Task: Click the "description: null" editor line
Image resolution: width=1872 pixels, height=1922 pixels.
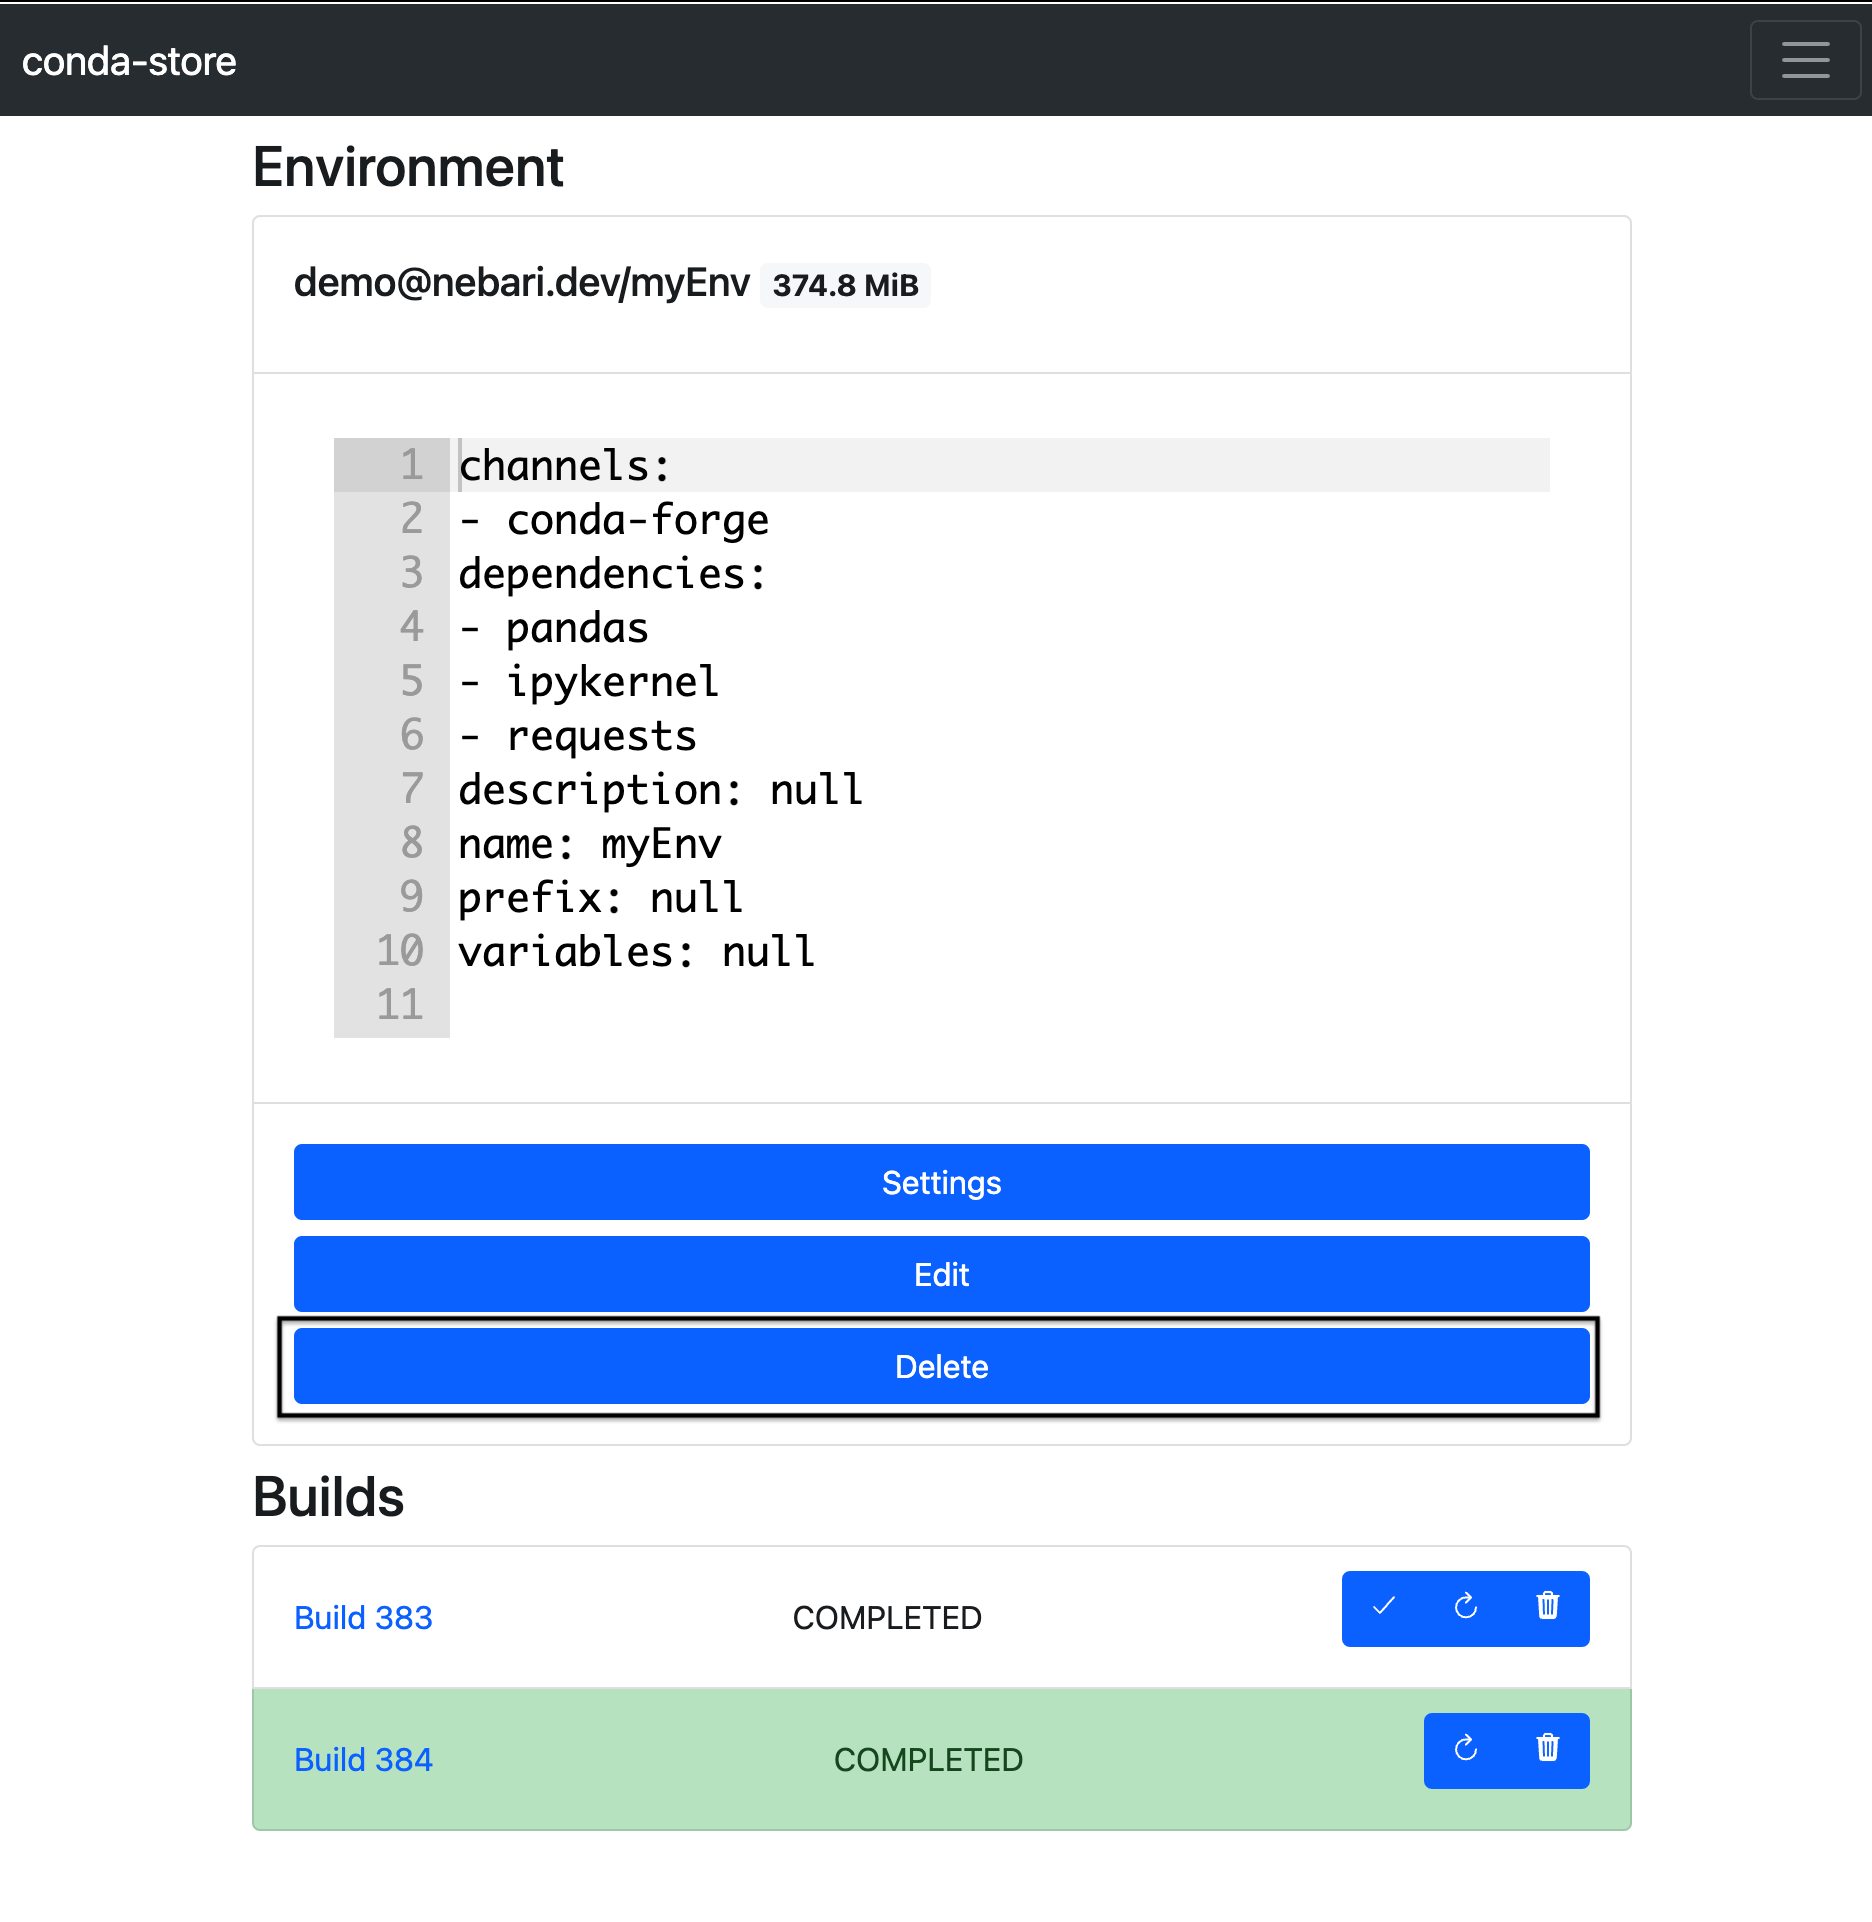Action: click(x=660, y=790)
